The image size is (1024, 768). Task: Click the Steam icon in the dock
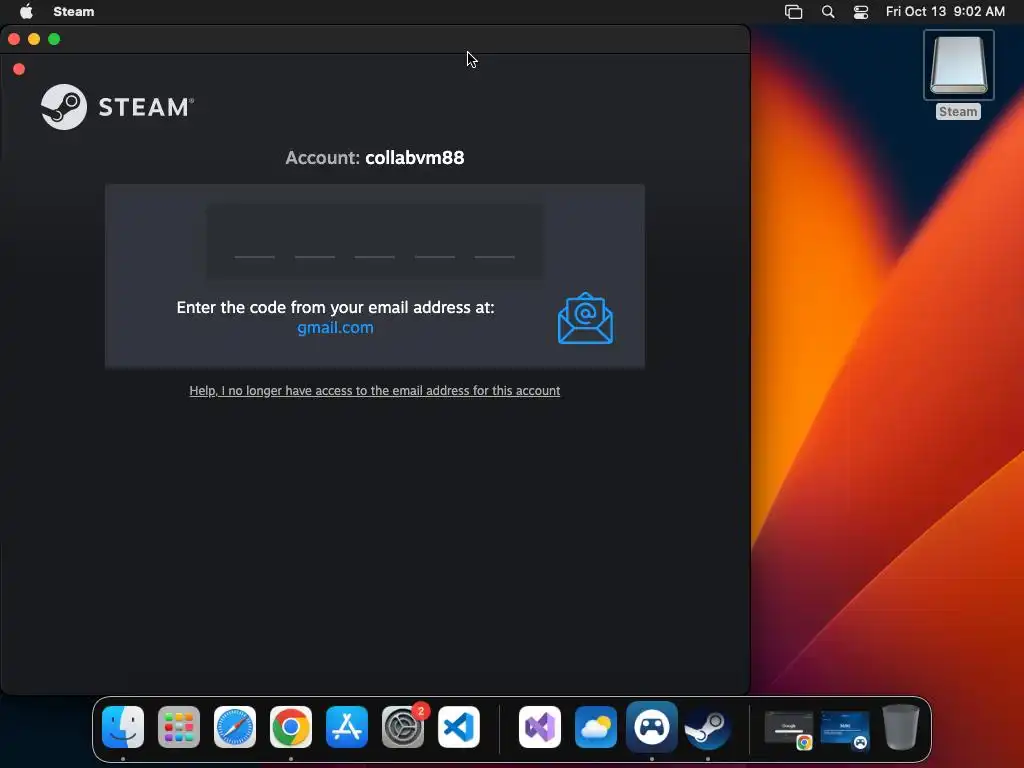[x=708, y=727]
